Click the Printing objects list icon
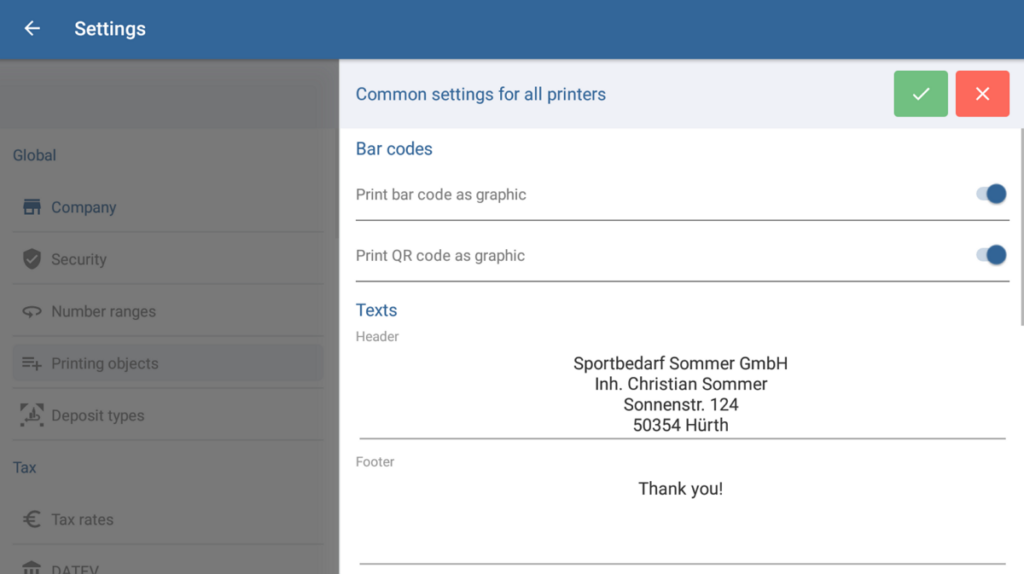1024x574 pixels. (32, 364)
